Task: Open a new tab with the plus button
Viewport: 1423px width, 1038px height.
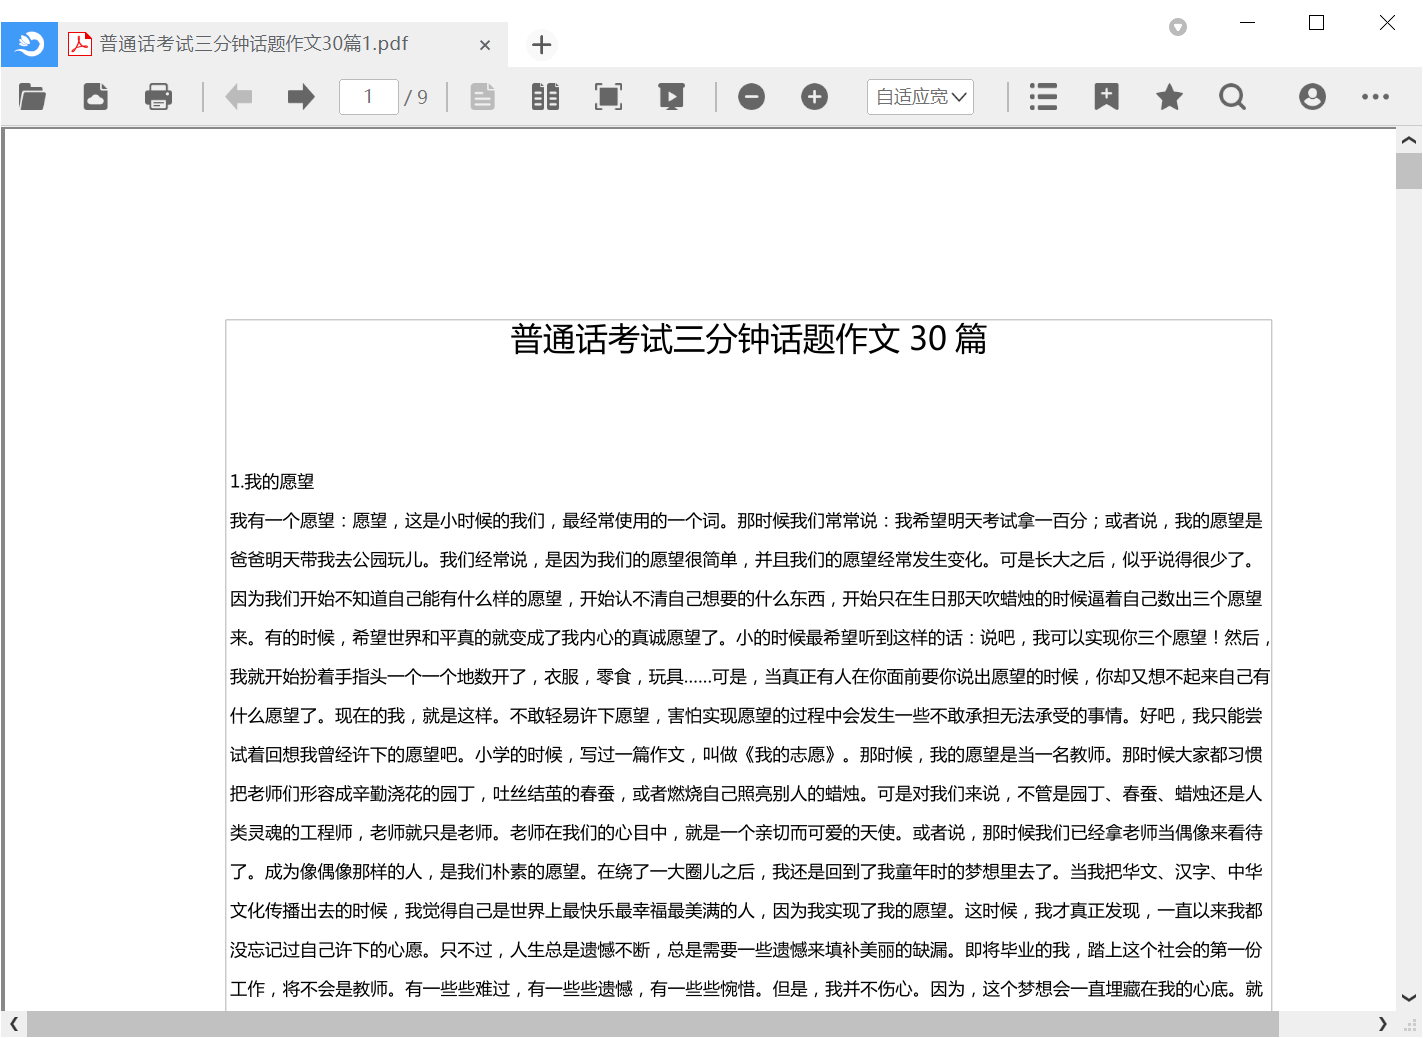Action: (541, 45)
